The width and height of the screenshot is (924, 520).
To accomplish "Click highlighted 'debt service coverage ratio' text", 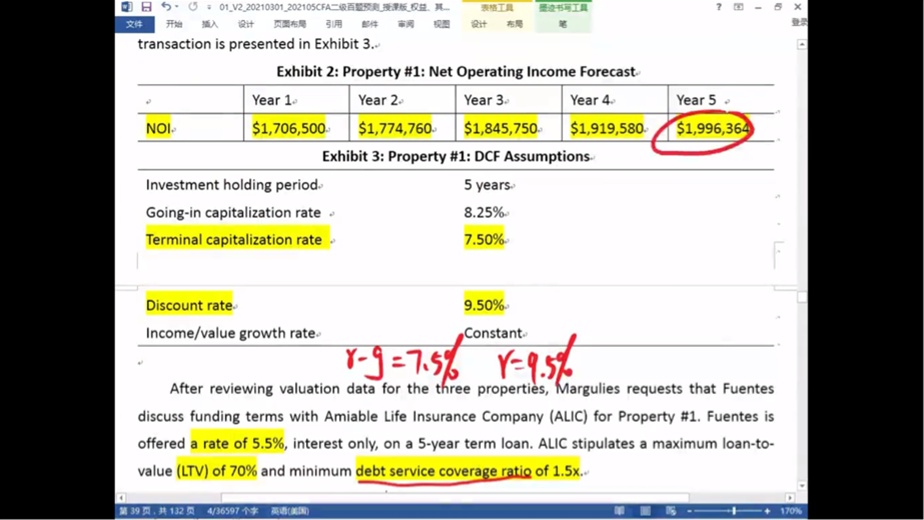I will (x=443, y=471).
